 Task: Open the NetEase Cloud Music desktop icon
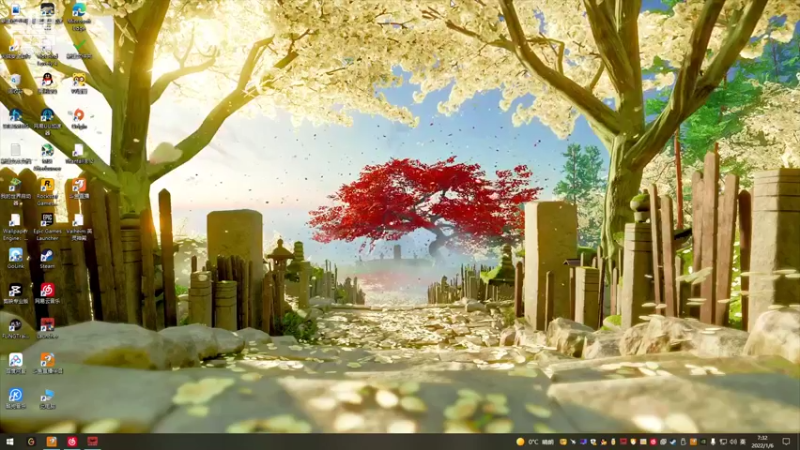tap(47, 293)
